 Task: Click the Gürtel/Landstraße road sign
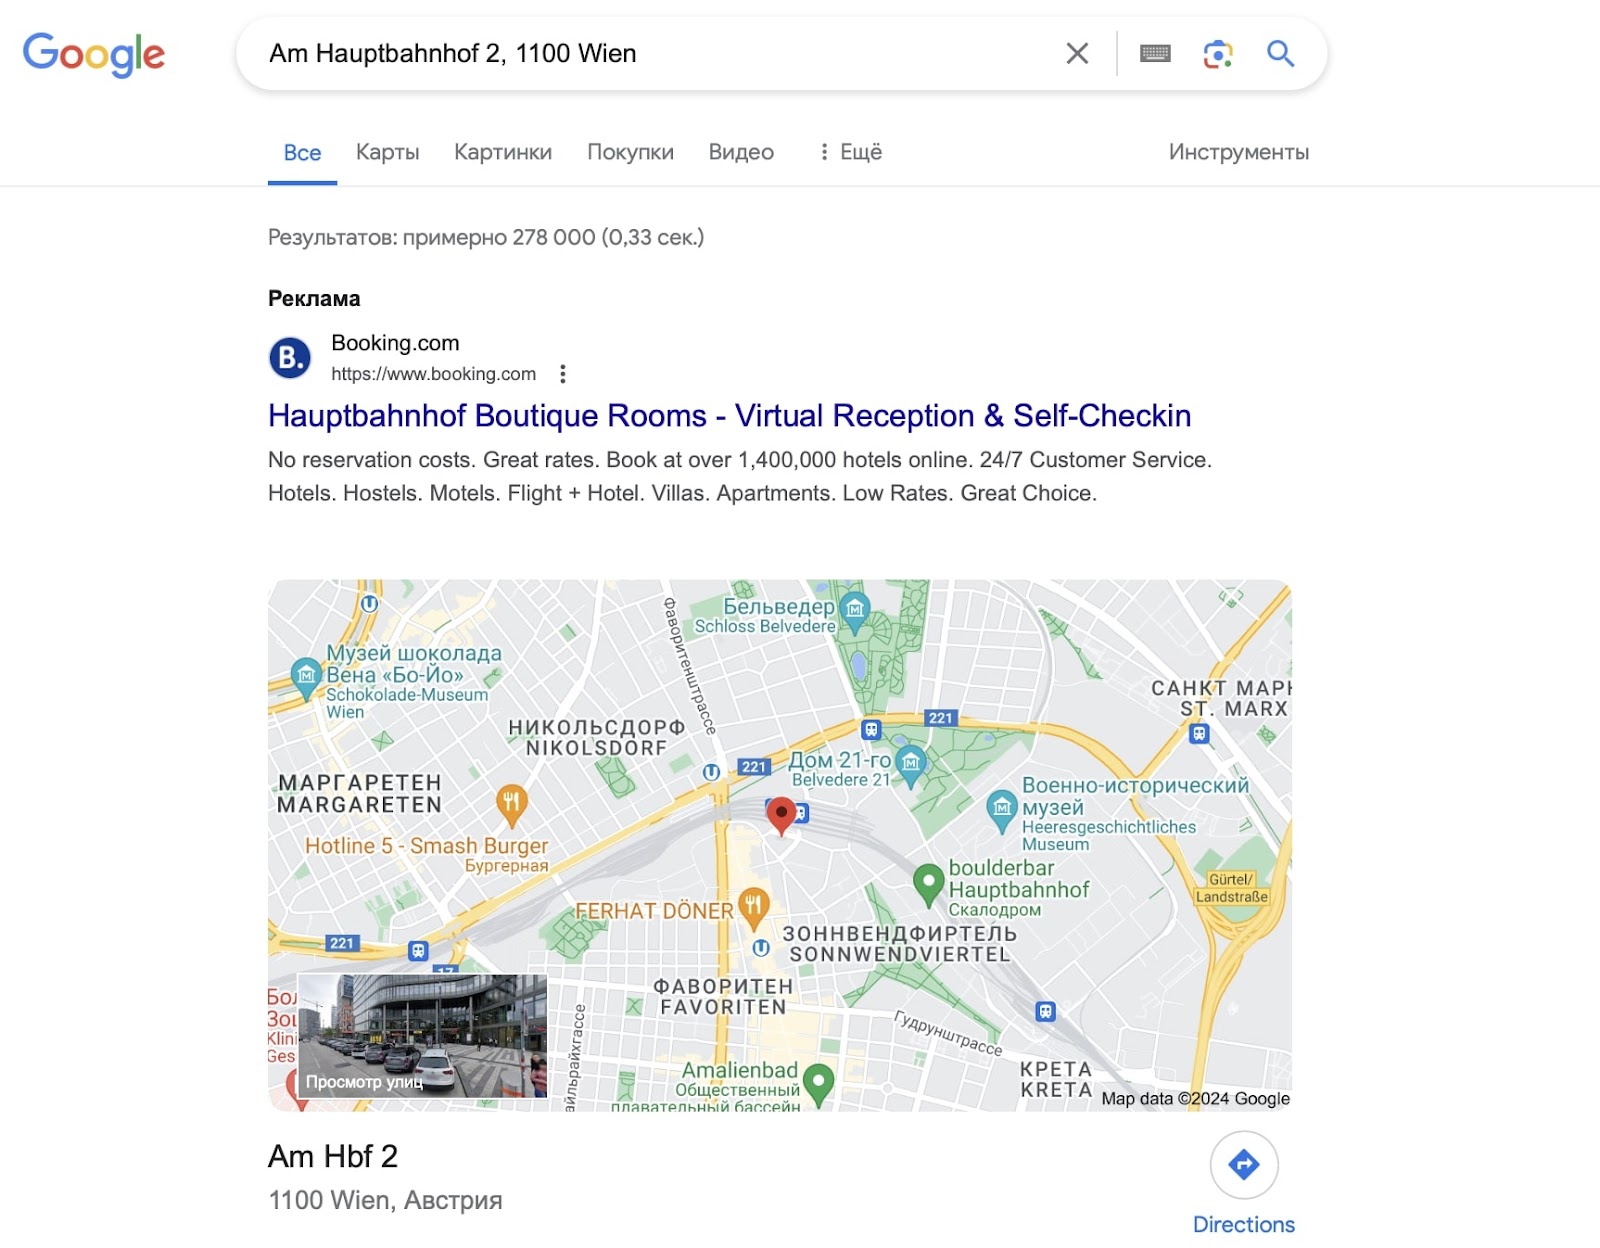pos(1231,888)
